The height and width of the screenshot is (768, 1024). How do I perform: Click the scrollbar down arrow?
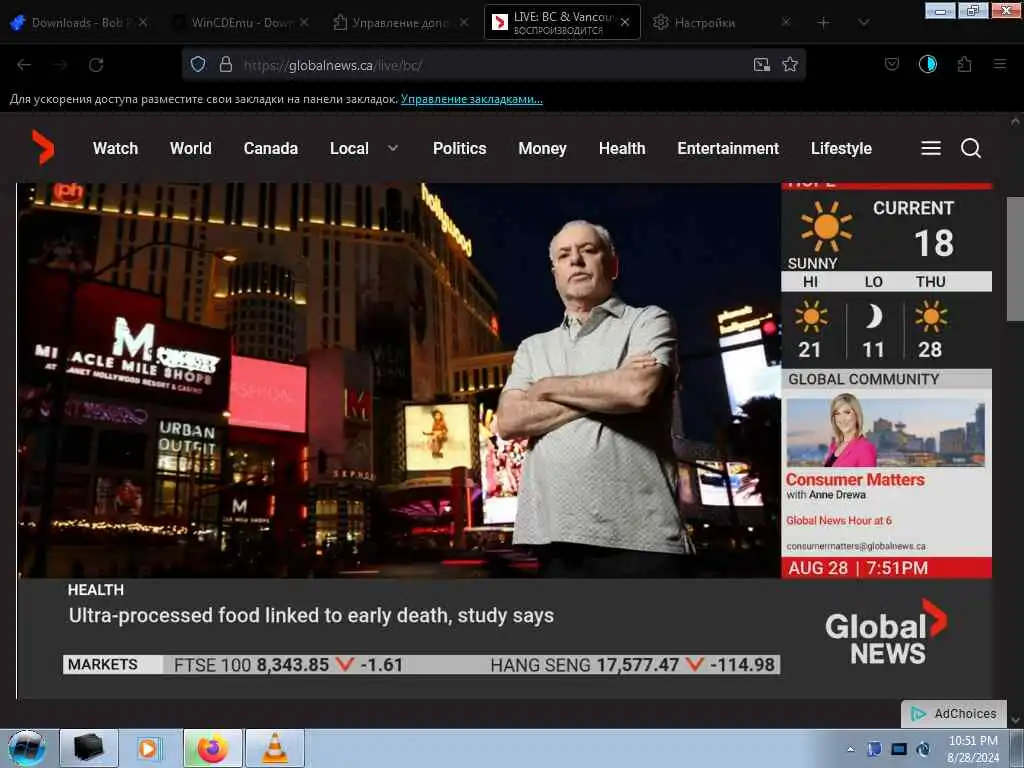click(x=1015, y=720)
